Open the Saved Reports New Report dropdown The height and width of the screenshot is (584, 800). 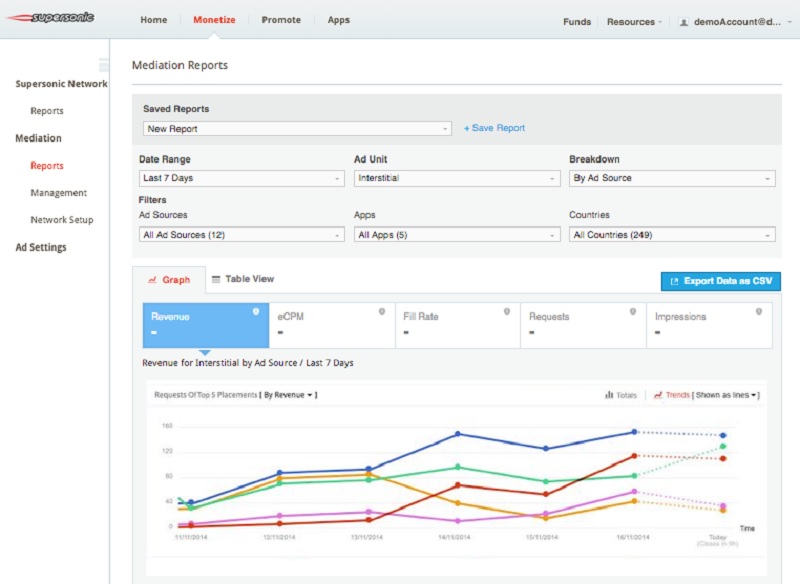[x=297, y=129]
